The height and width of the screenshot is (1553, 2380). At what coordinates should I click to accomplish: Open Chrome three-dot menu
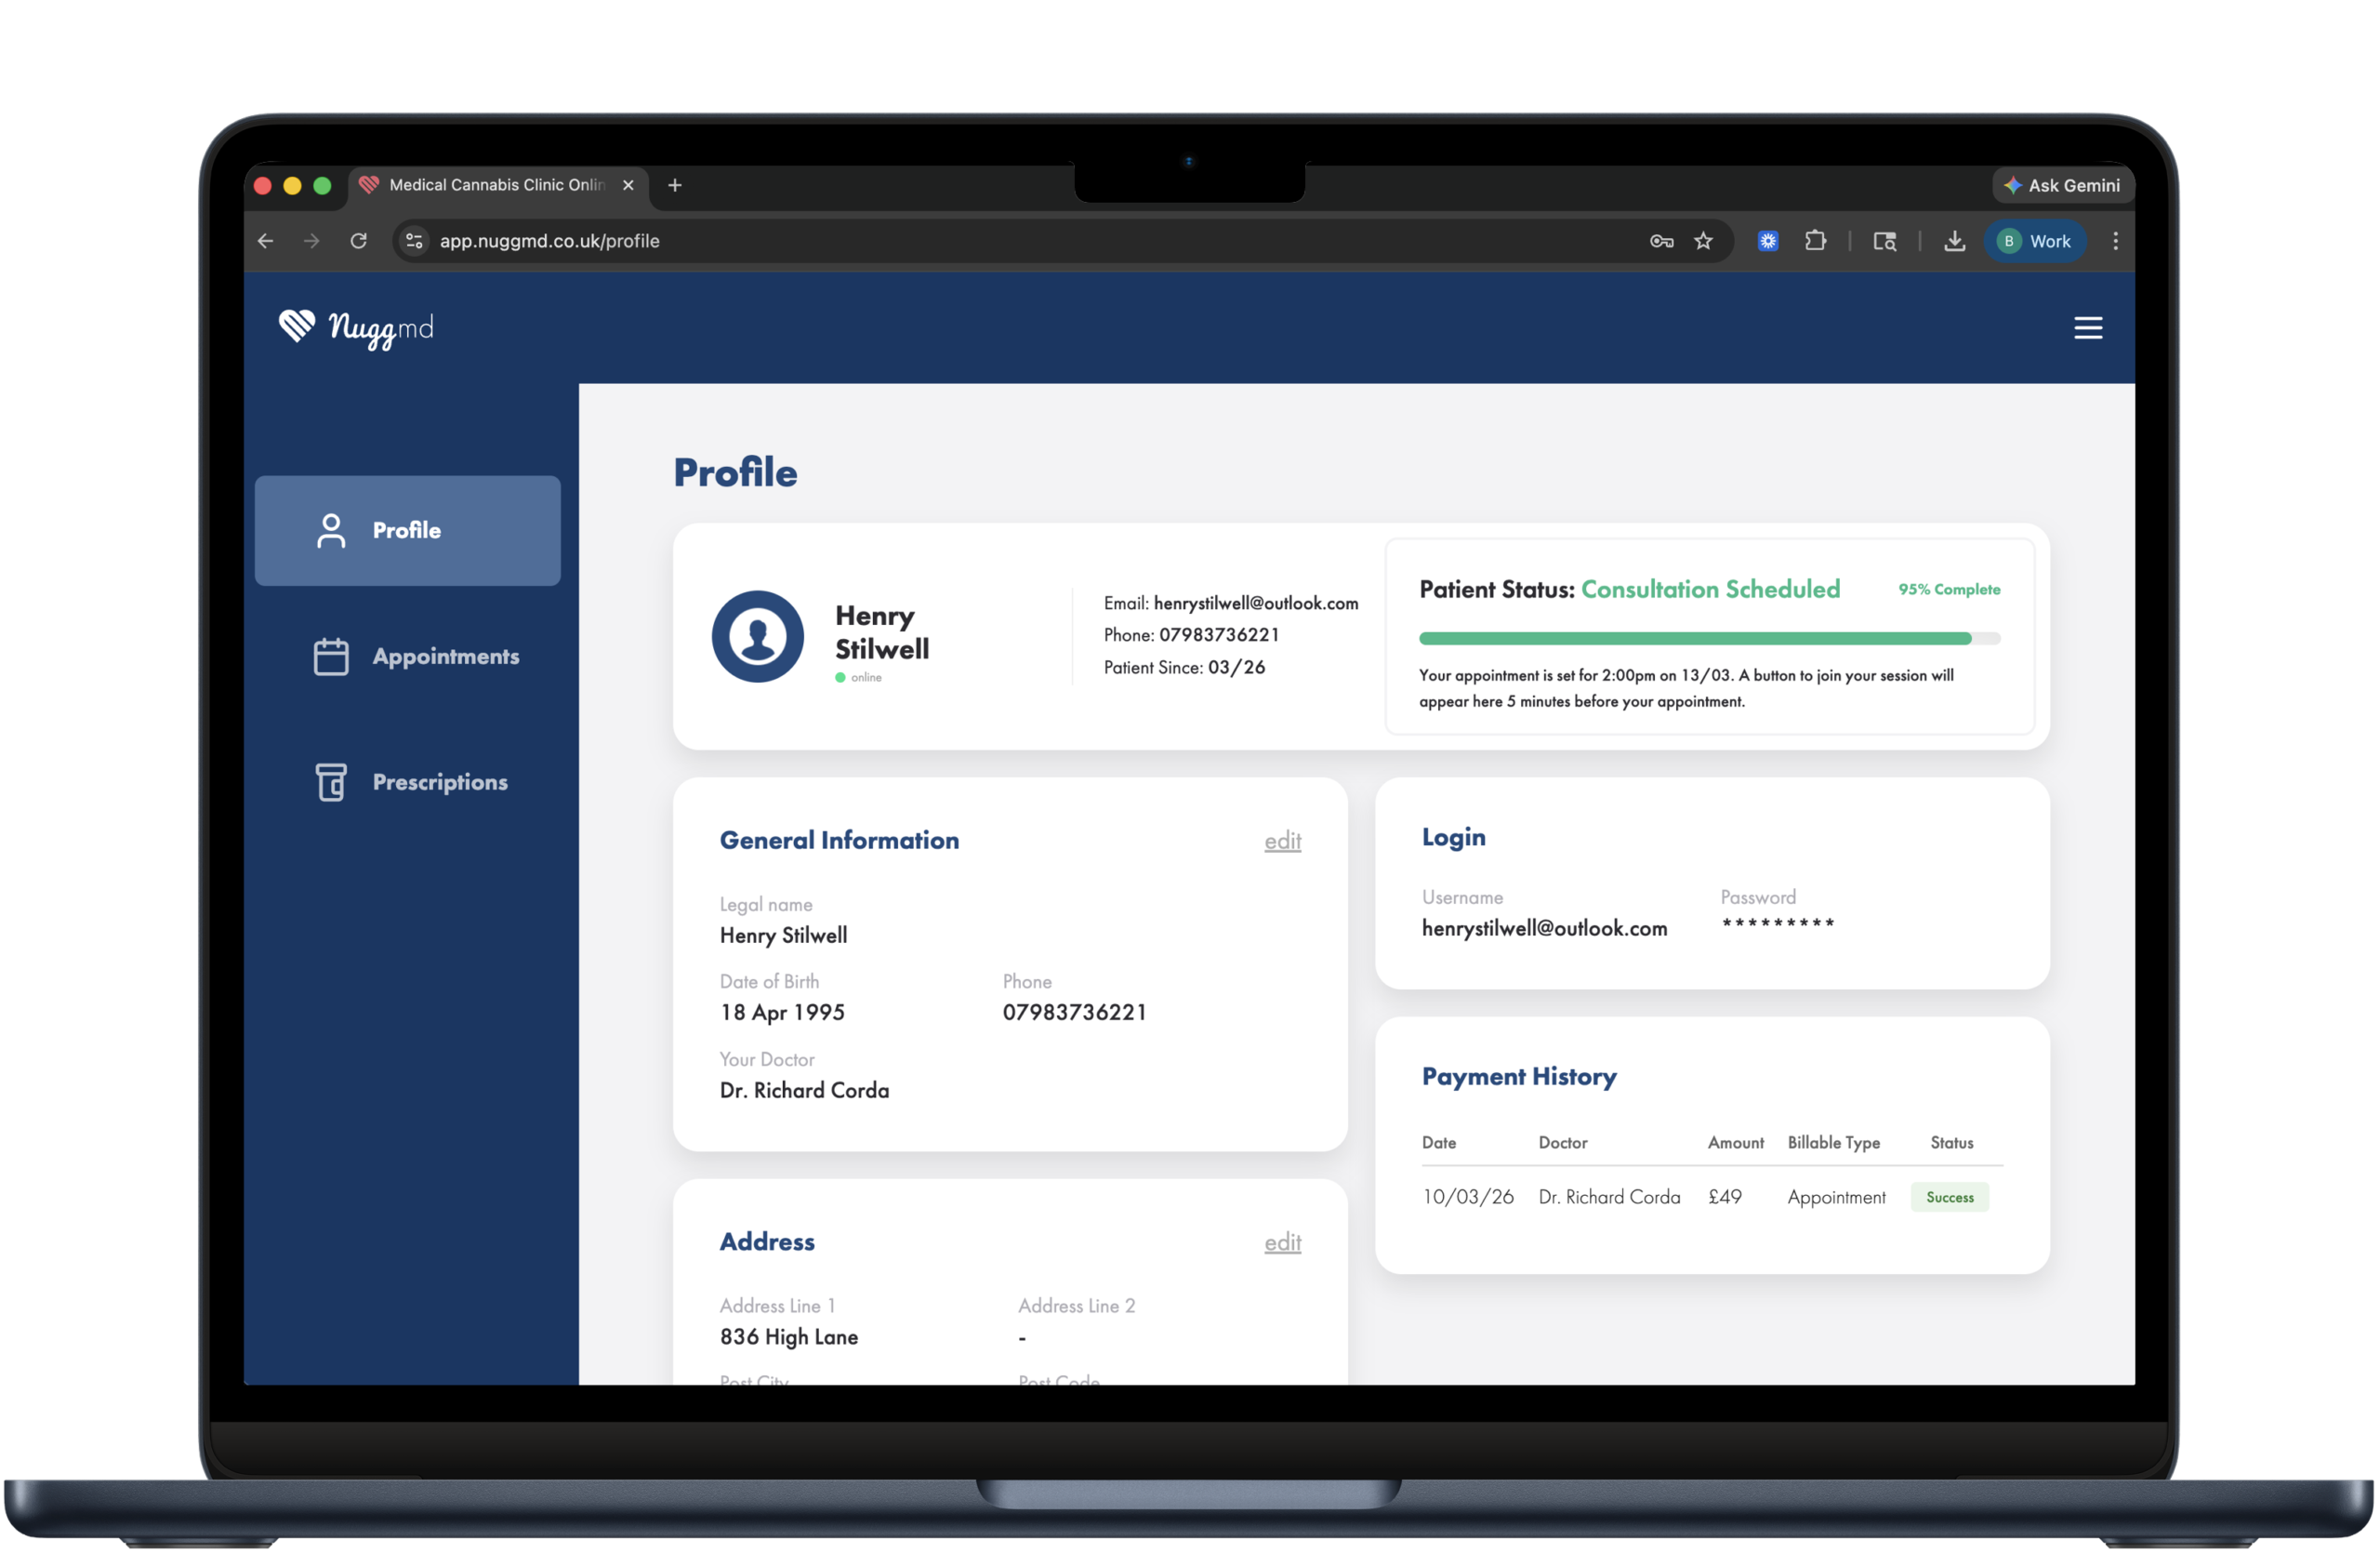(x=2114, y=241)
